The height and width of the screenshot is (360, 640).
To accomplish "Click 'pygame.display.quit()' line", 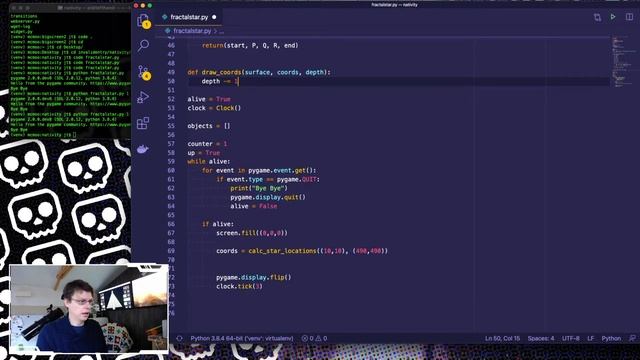I will coord(268,198).
